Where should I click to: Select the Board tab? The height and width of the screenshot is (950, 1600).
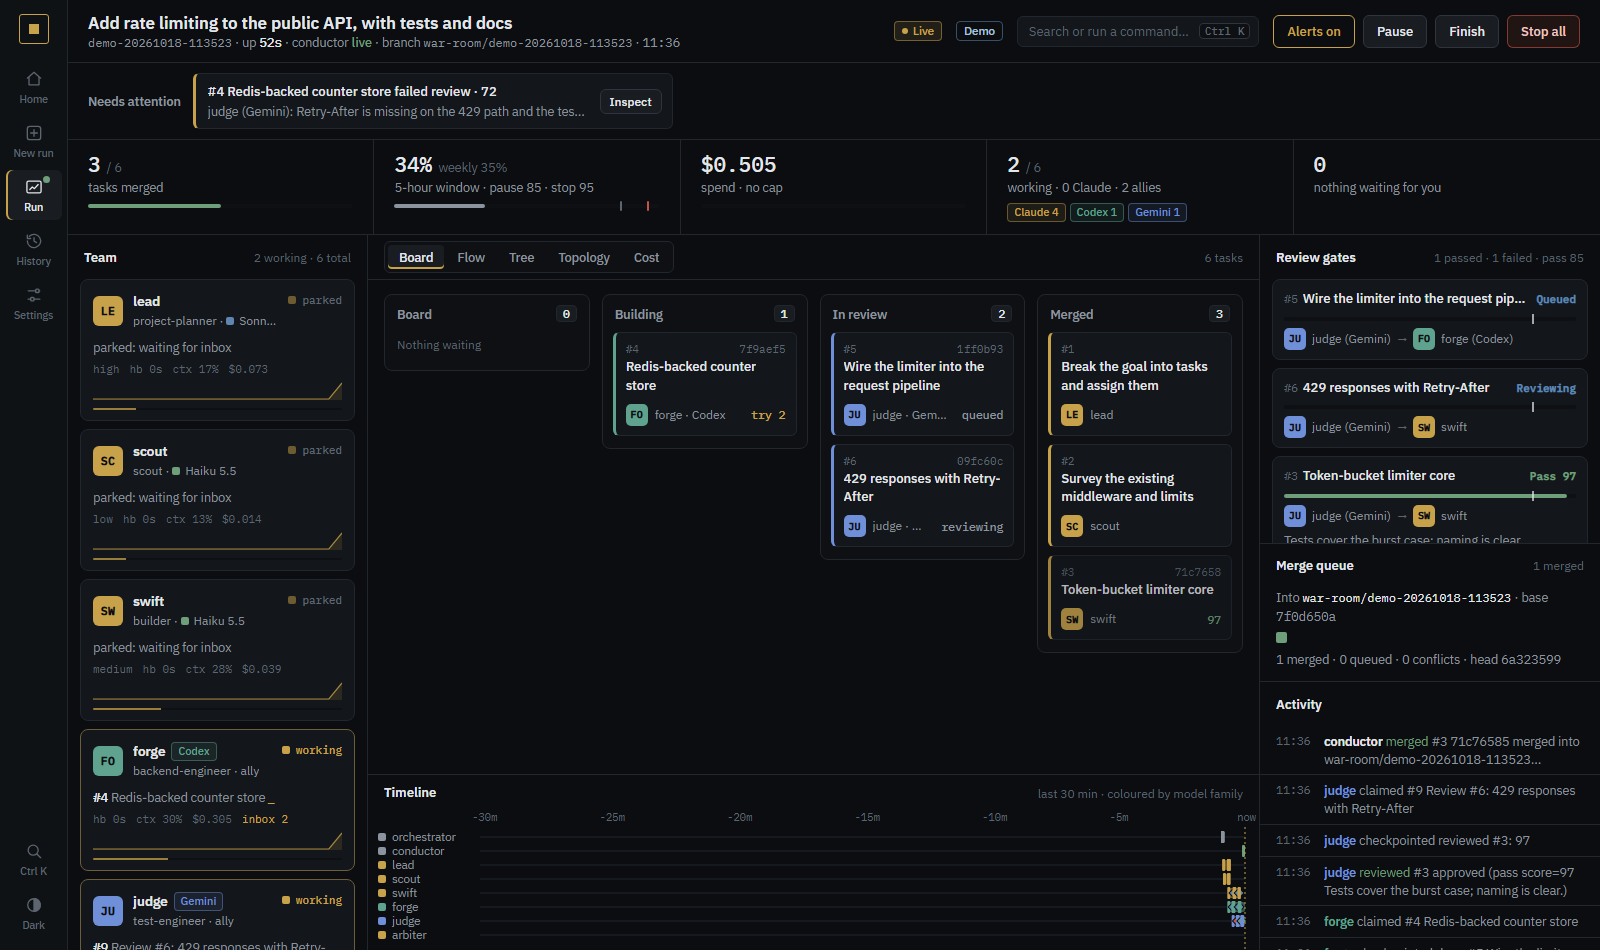point(416,258)
